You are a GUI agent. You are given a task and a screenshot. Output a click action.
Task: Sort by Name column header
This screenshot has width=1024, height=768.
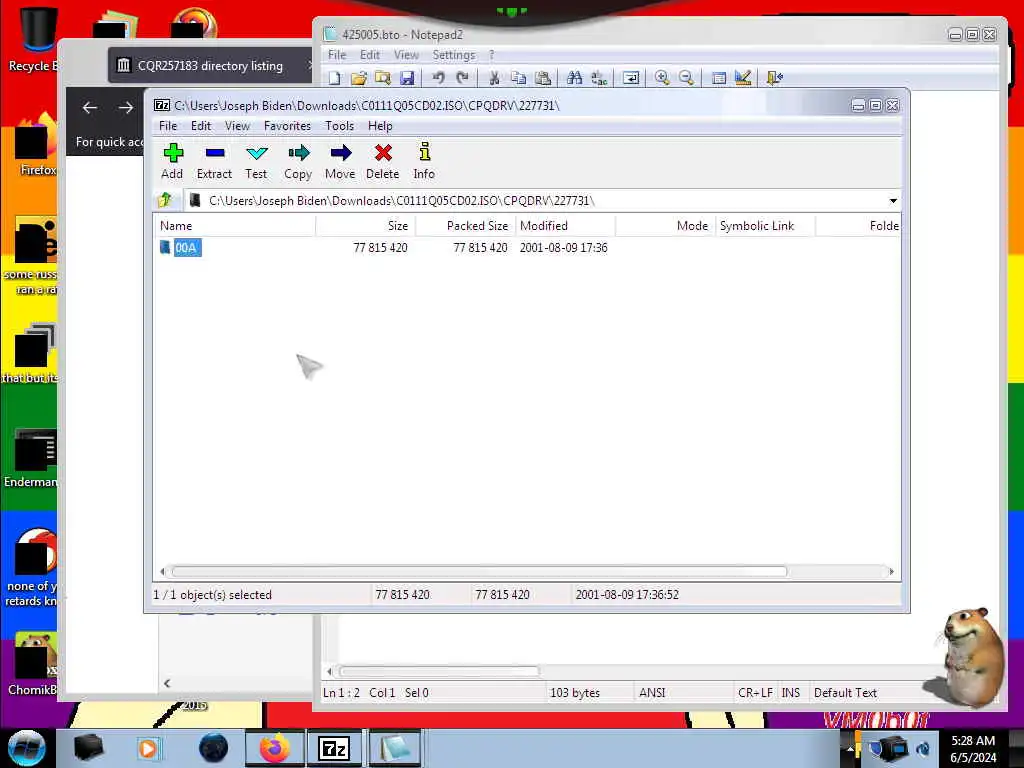(236, 226)
